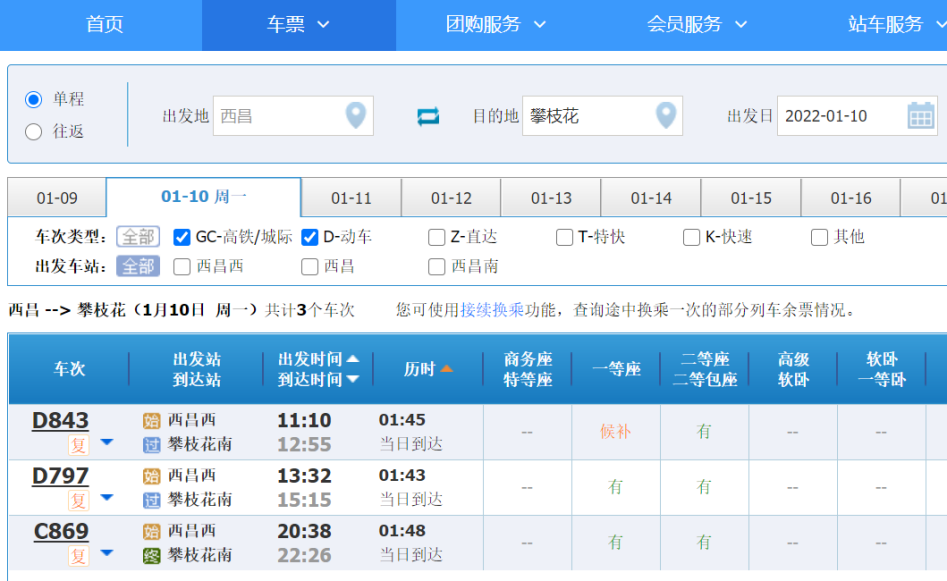This screenshot has height=581, width=947.
Task: Uncheck the GC-高铁/城际 checkbox
Action: 182,238
